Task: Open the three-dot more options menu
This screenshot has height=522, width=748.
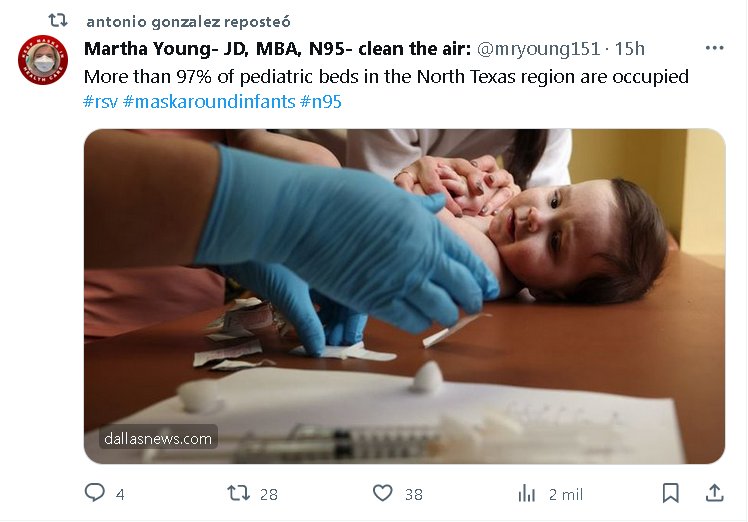Action: tap(714, 48)
